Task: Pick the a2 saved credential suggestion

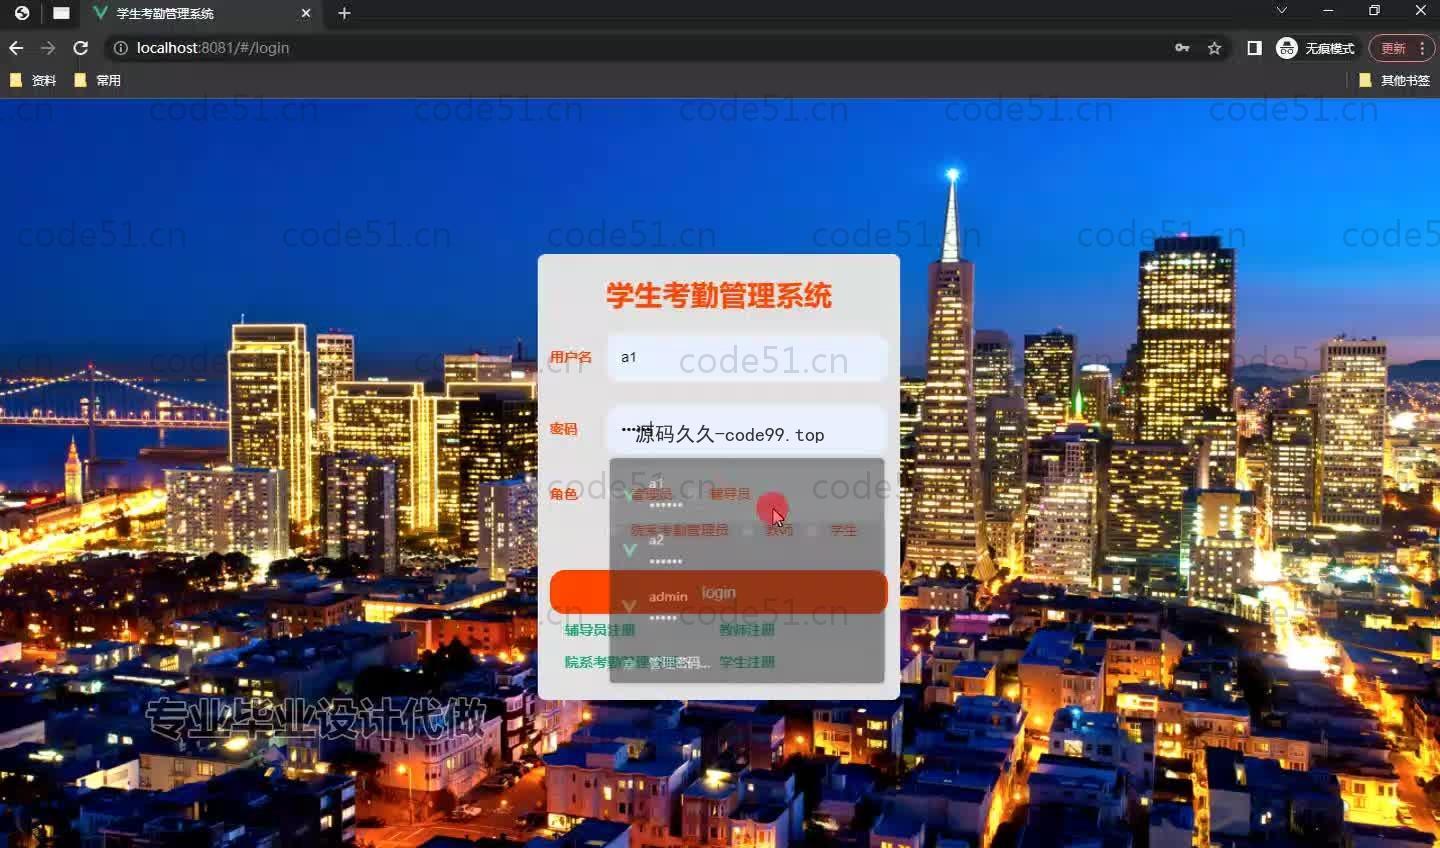Action: [x=747, y=549]
